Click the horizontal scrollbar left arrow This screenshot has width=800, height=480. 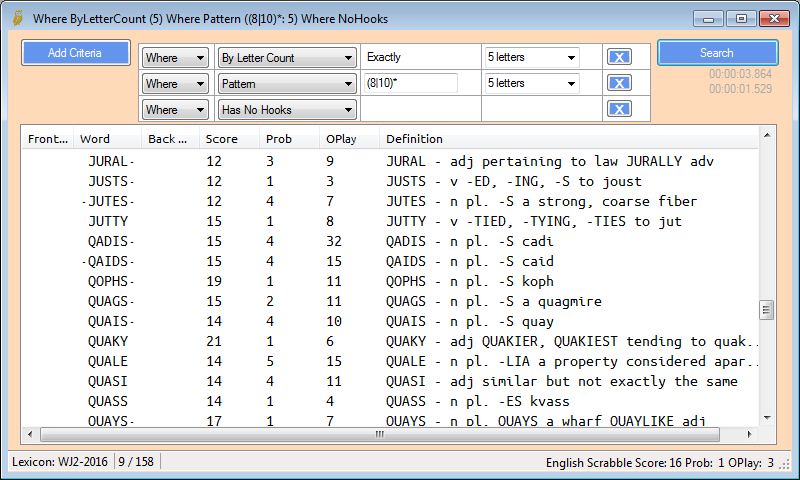click(30, 435)
